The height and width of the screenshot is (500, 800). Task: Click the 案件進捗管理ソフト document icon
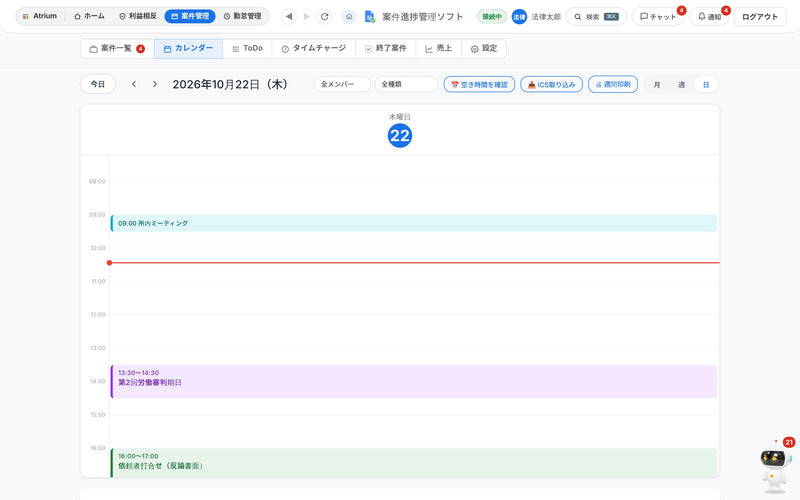(370, 17)
